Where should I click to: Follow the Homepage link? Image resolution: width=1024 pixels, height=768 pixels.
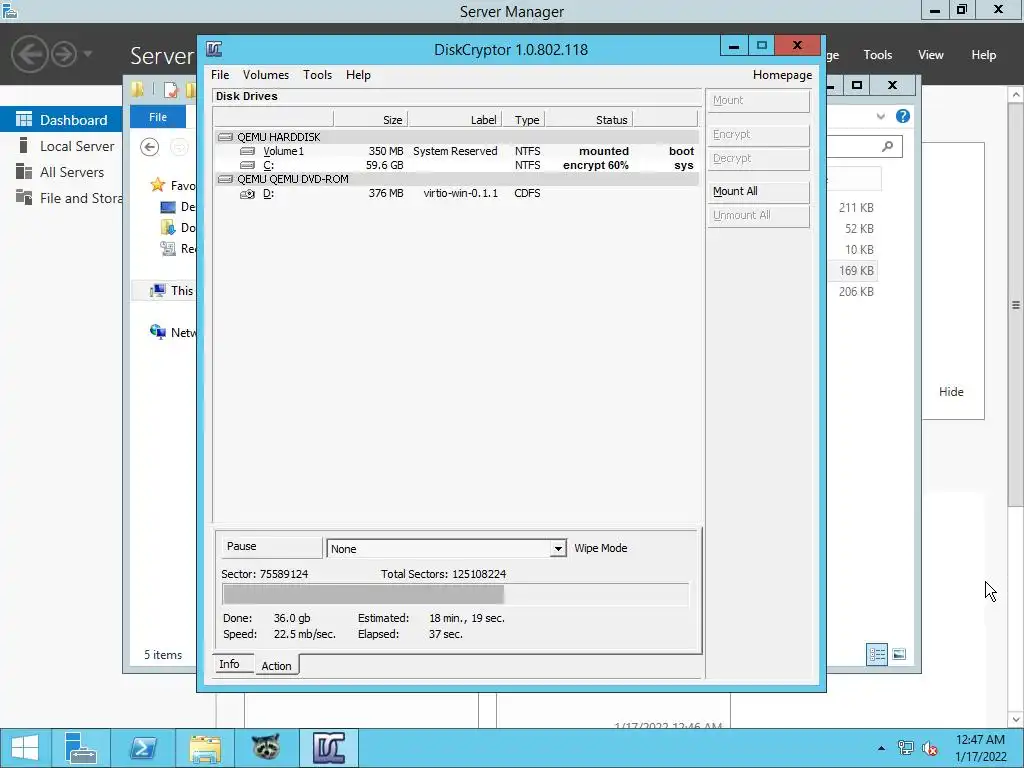pyautogui.click(x=782, y=75)
